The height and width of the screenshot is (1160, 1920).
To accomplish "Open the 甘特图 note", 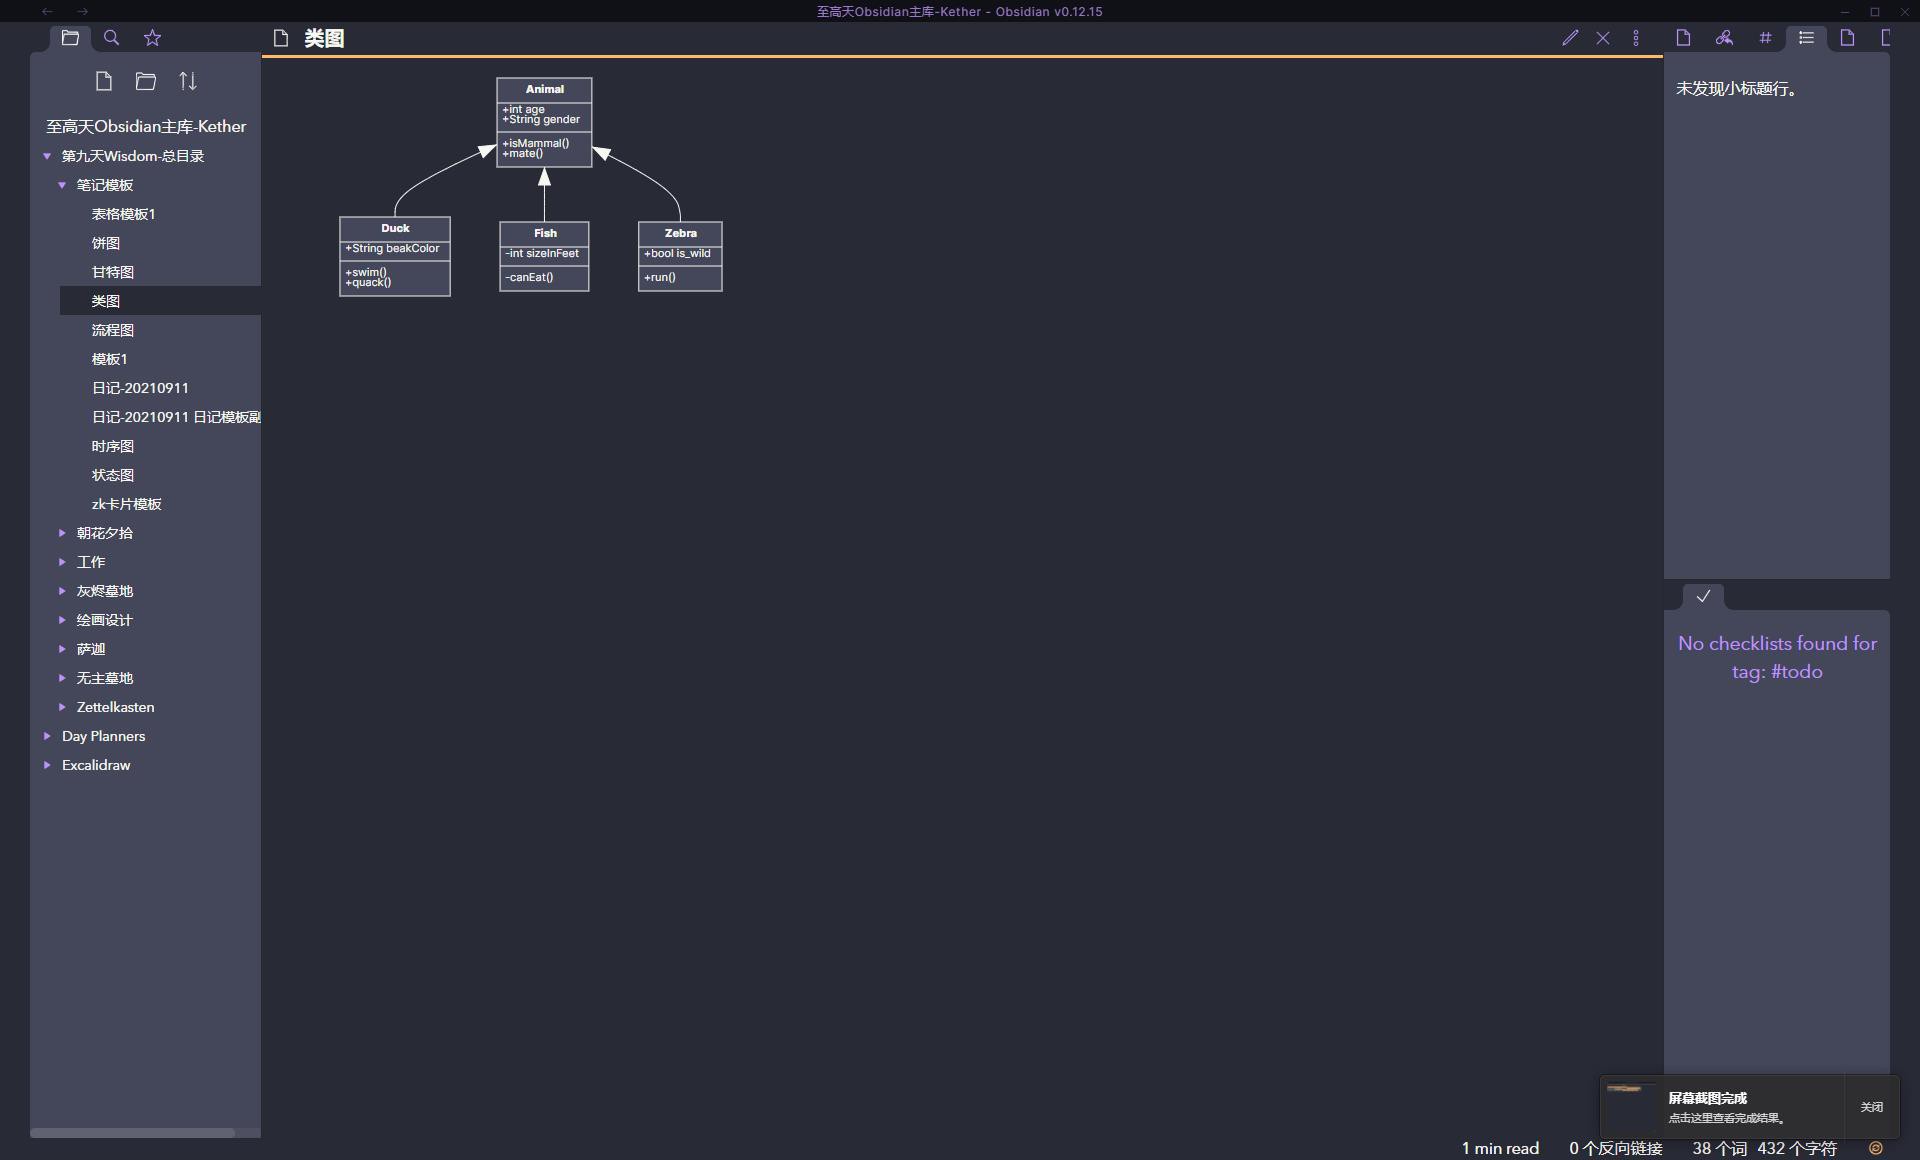I will [x=113, y=272].
